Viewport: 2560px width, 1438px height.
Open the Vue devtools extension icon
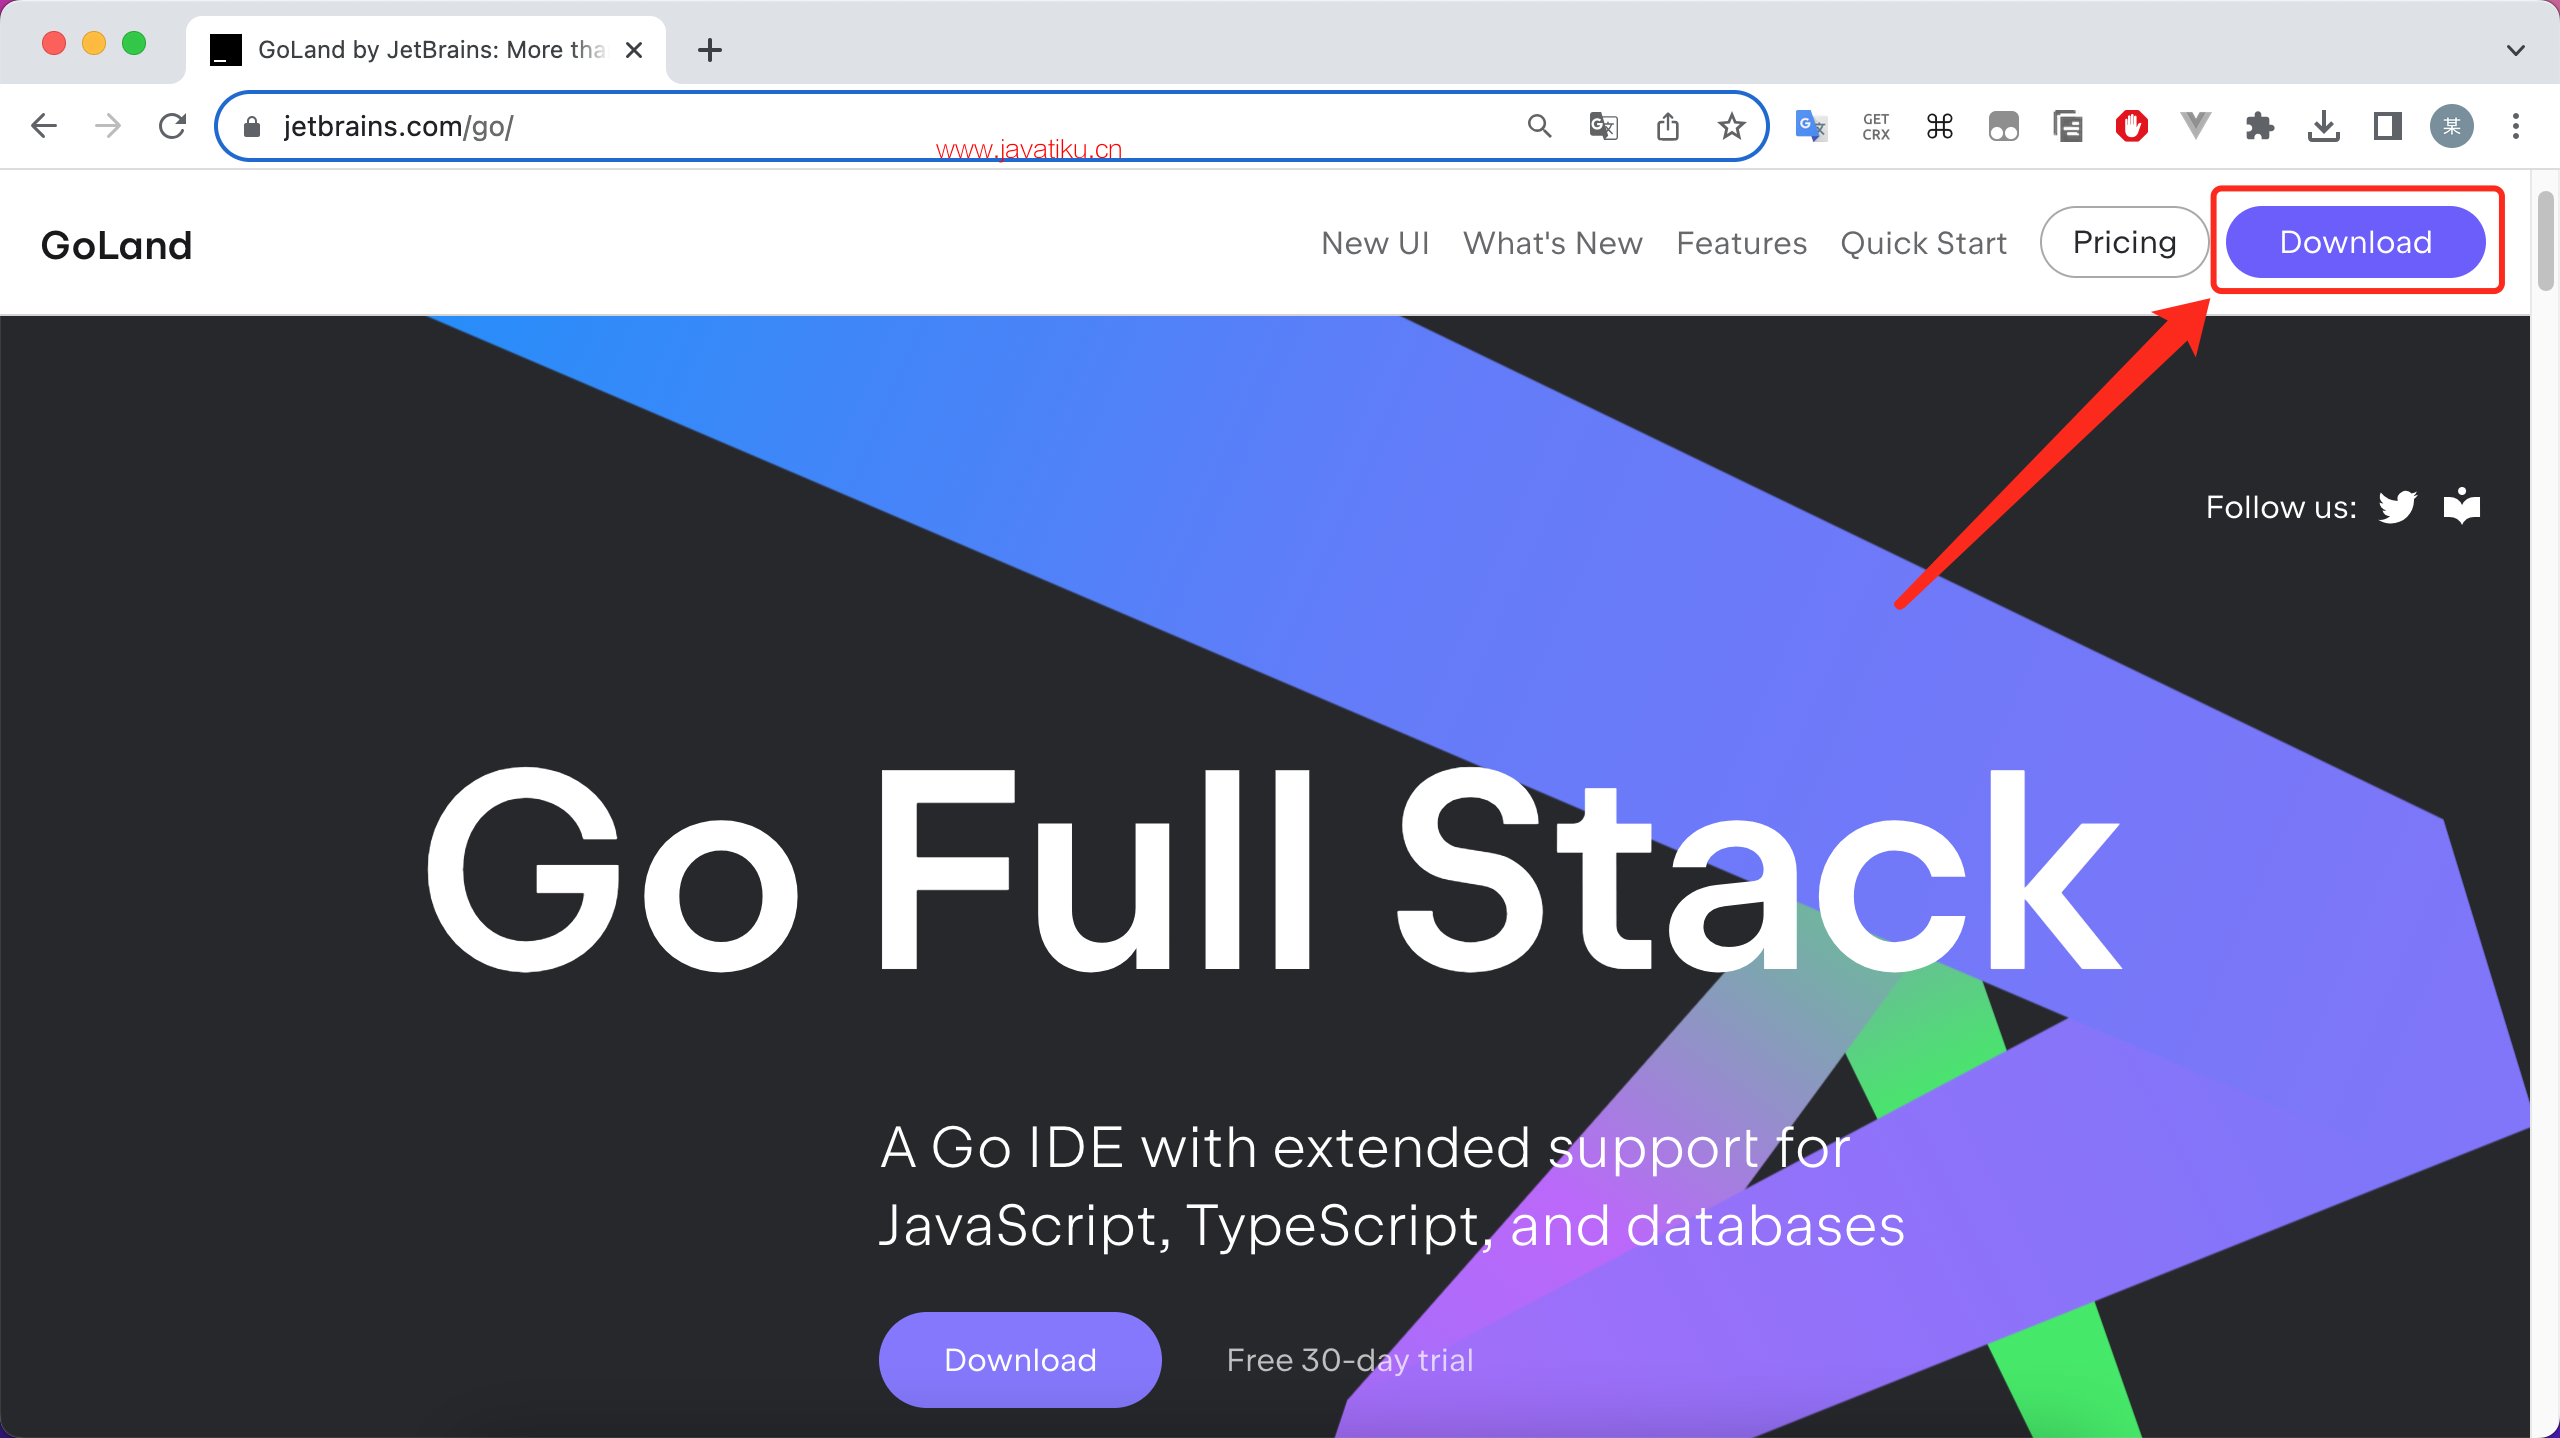pyautogui.click(x=2196, y=126)
